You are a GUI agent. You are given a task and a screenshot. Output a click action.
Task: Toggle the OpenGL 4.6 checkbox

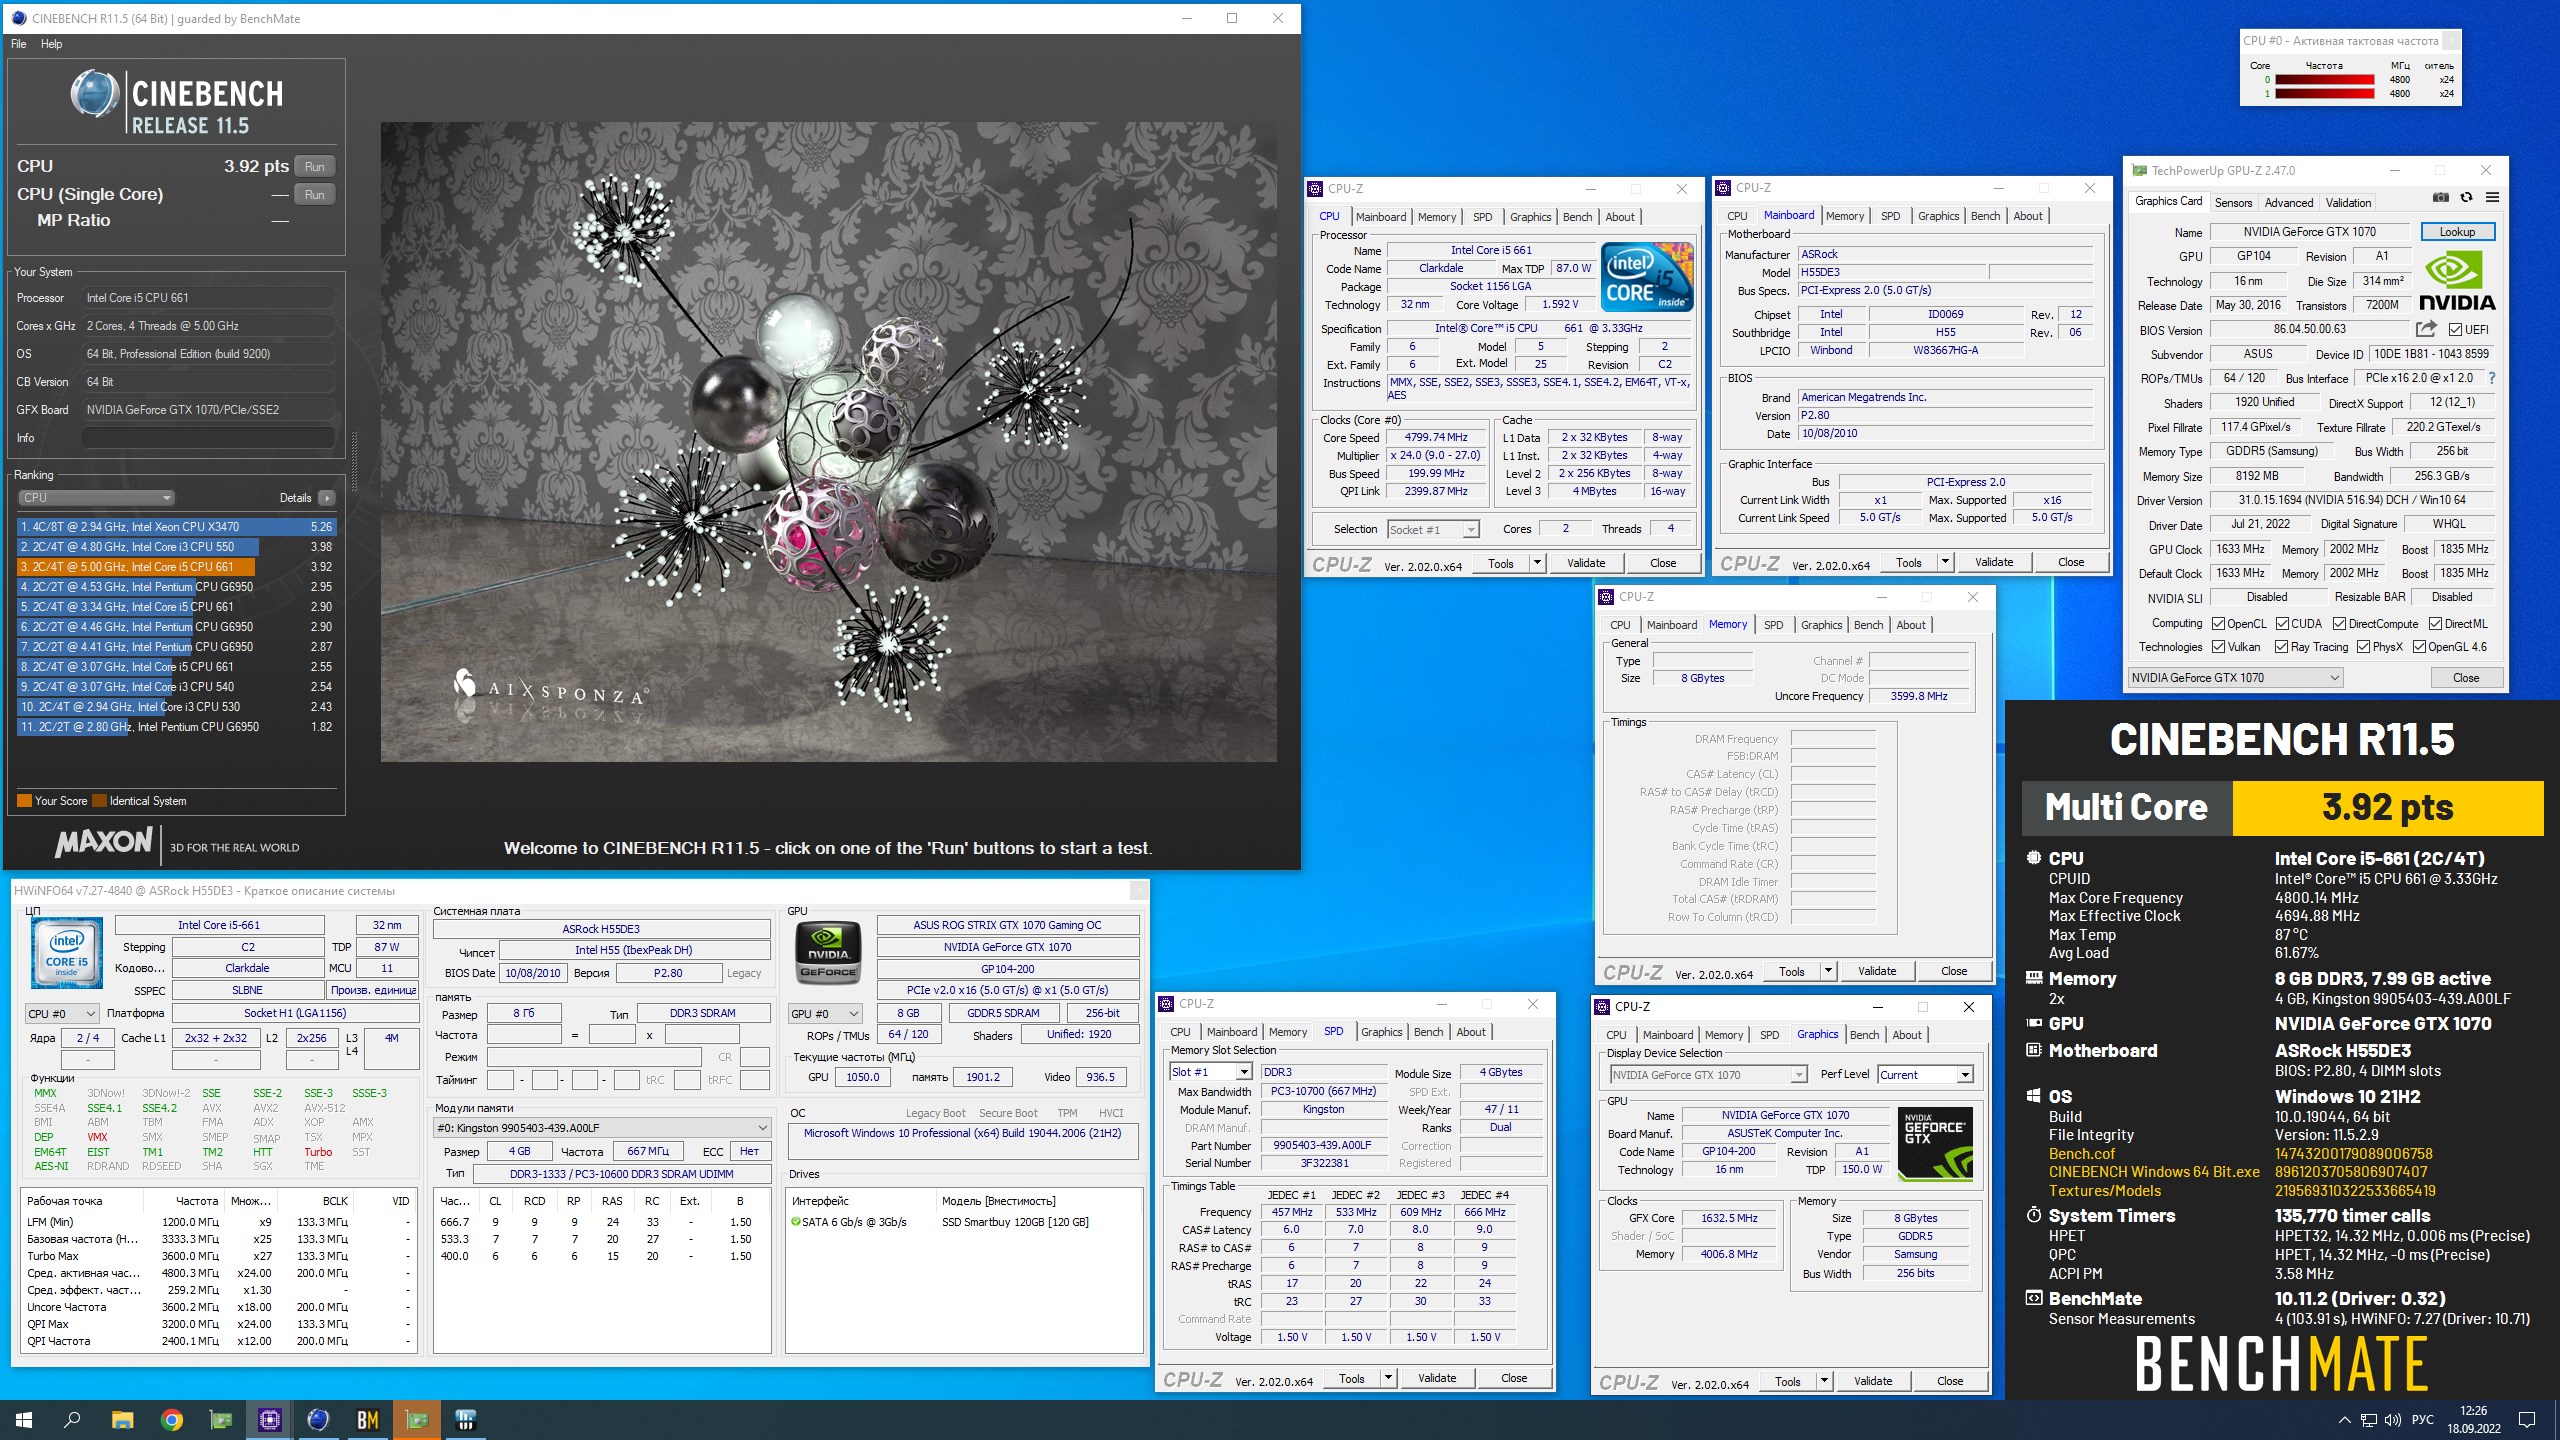coord(2419,647)
